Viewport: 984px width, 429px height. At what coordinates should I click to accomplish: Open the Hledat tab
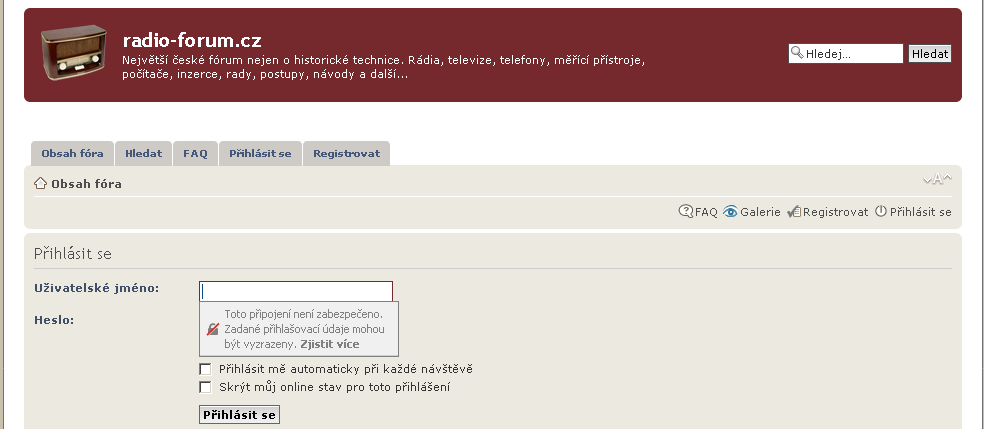pyautogui.click(x=144, y=154)
